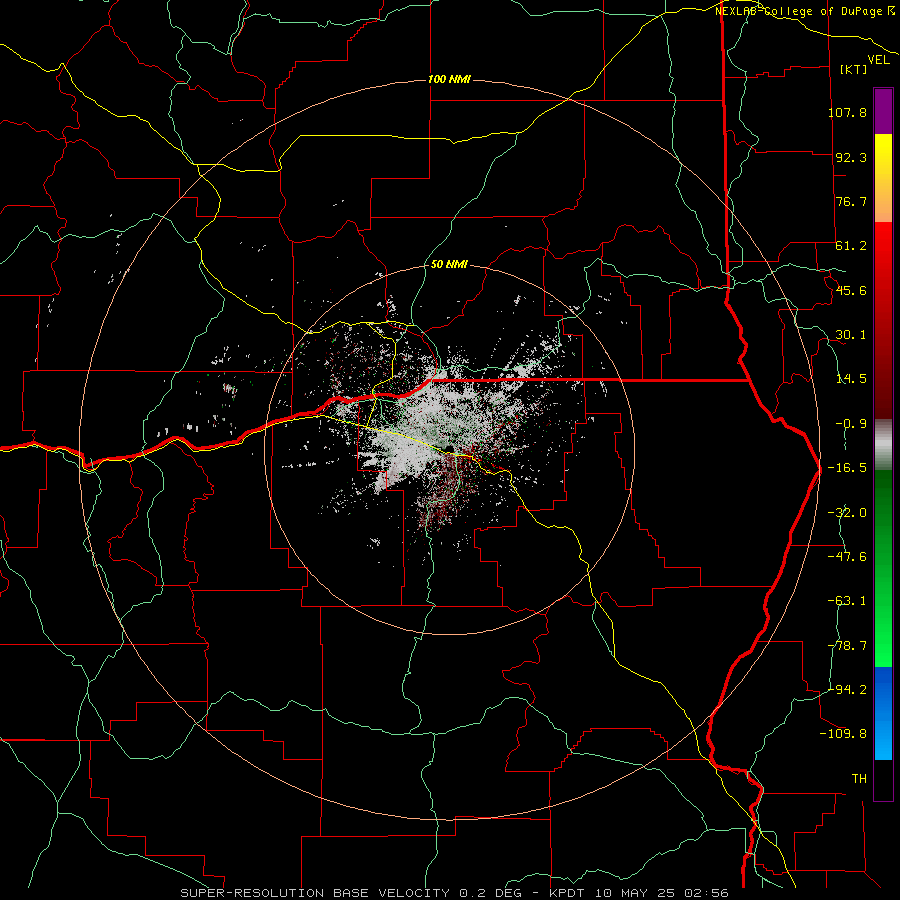Viewport: 900px width, 900px height.
Task: Click the -16.5 velocity scale value
Action: (x=847, y=468)
